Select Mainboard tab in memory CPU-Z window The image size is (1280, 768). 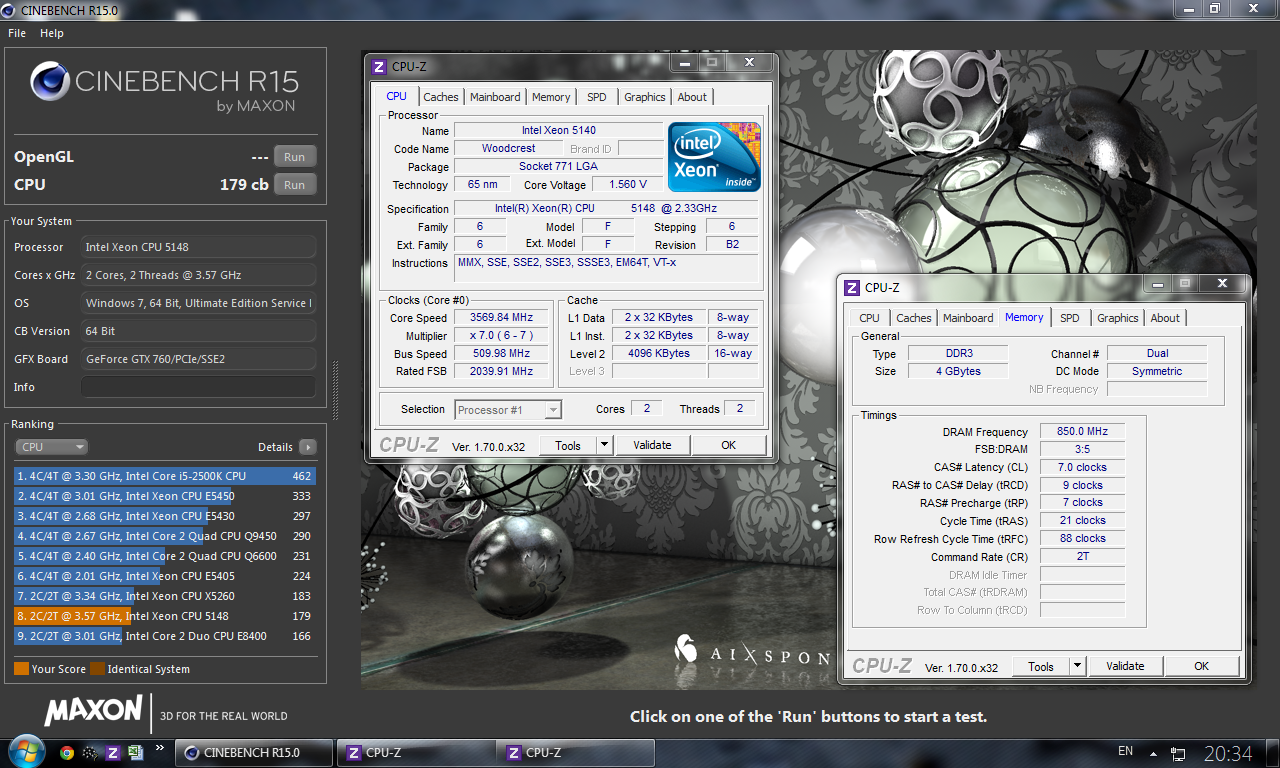click(x=968, y=318)
